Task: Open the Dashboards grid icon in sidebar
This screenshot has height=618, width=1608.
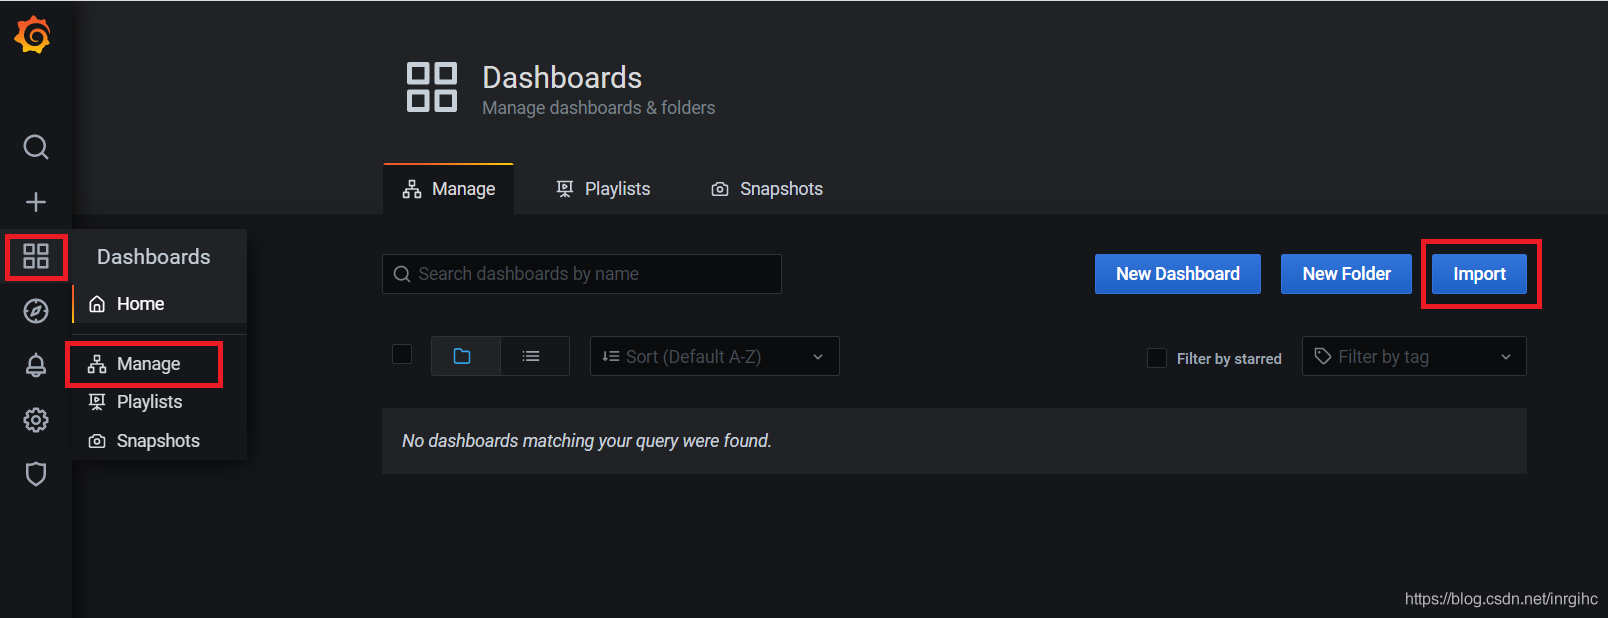Action: pyautogui.click(x=36, y=257)
